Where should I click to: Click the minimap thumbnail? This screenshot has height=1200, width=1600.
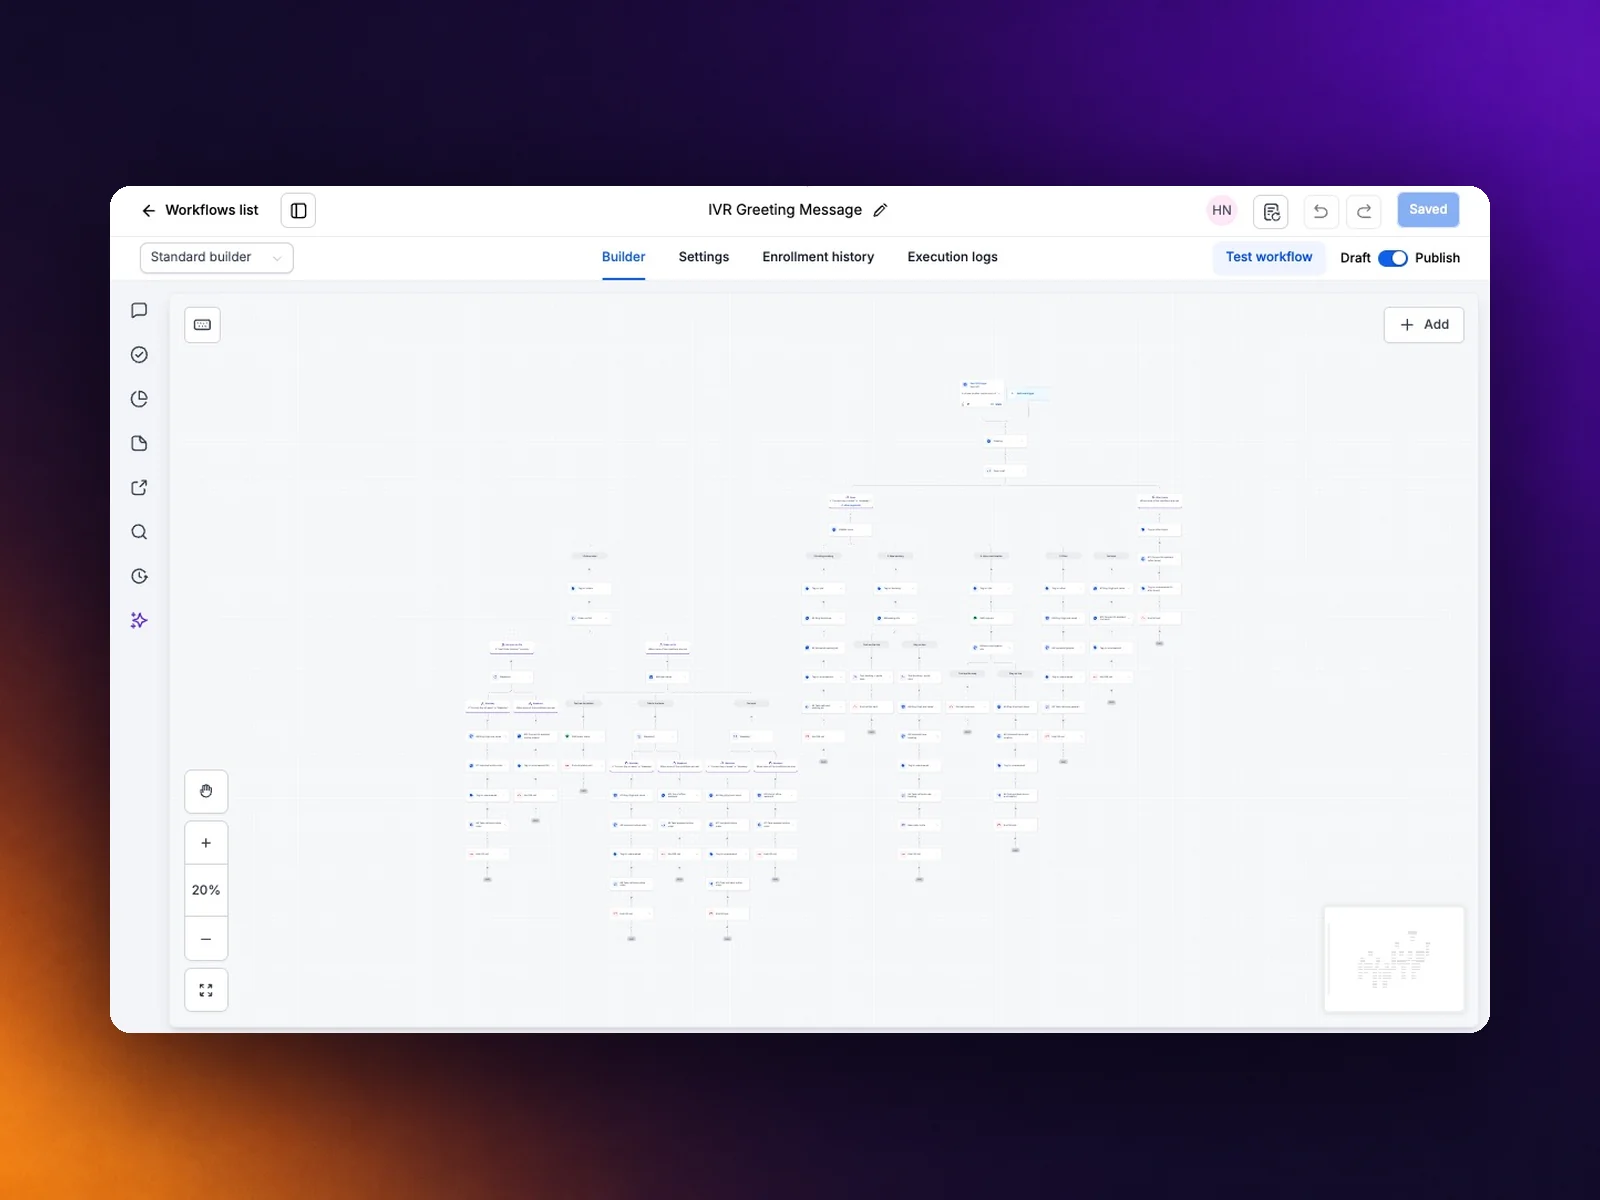coord(1394,959)
